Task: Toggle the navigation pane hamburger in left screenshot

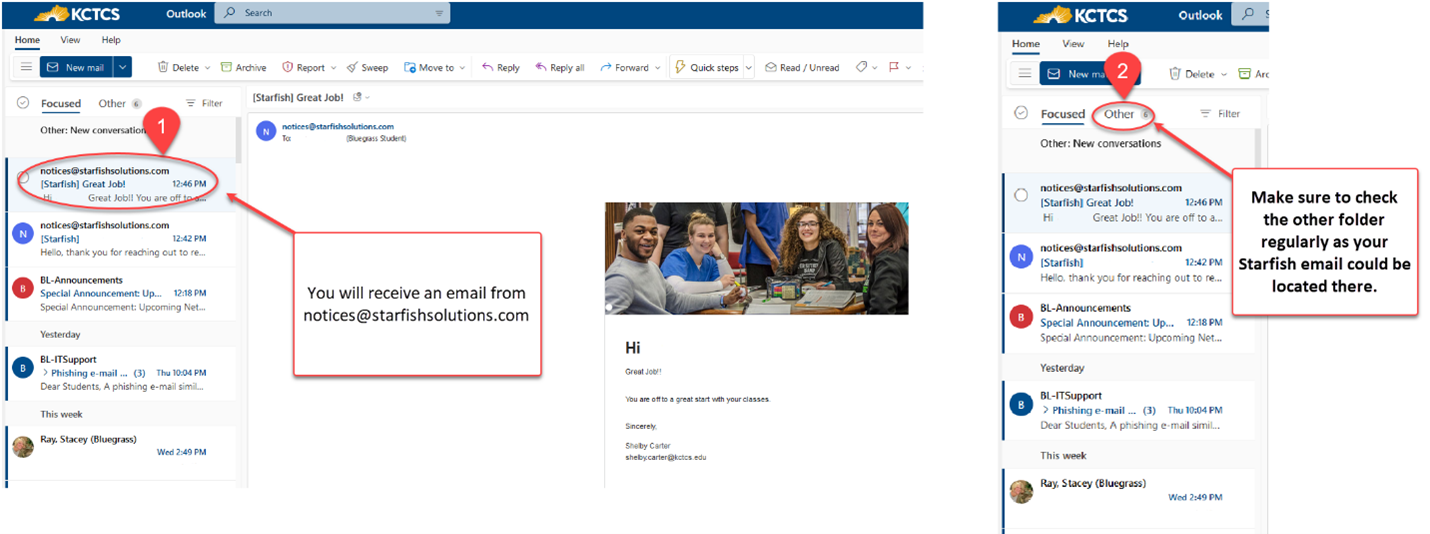Action: pyautogui.click(x=27, y=67)
